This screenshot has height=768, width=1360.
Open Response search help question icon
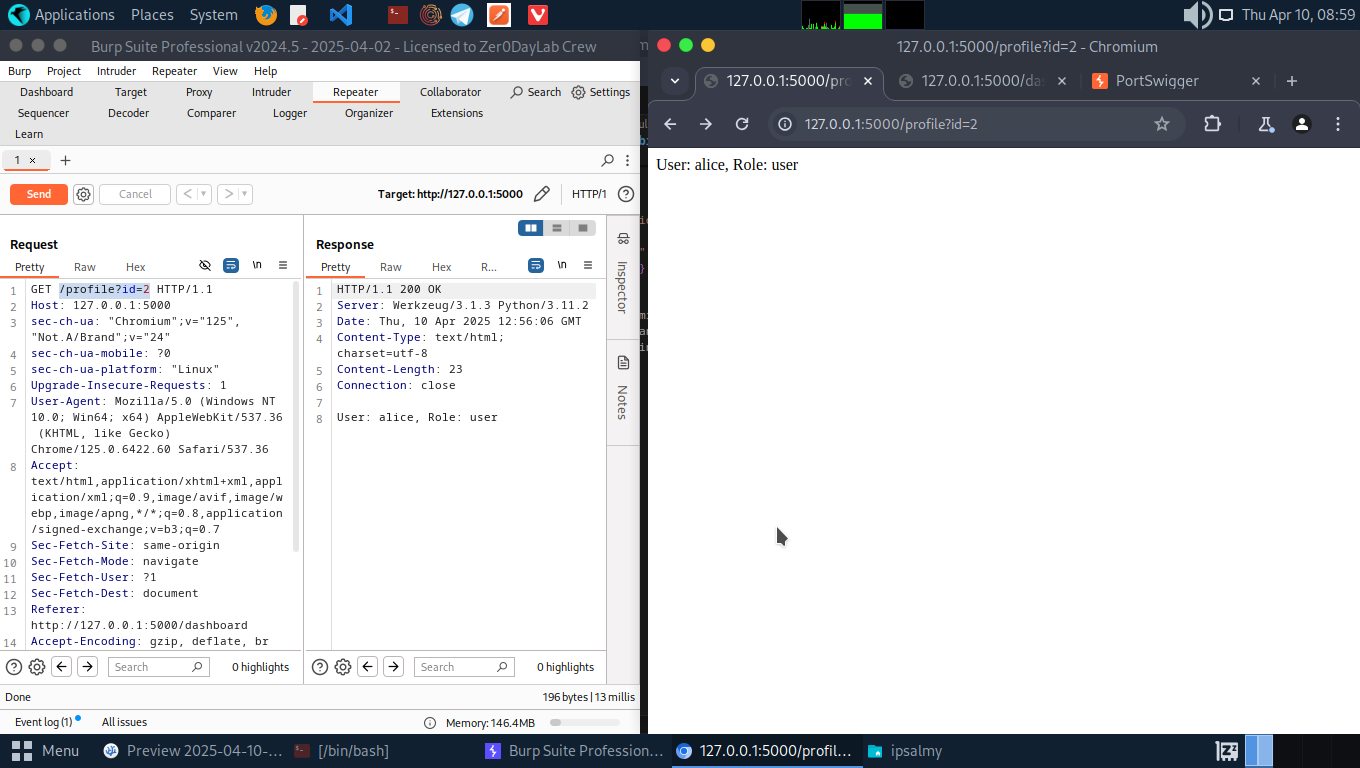coord(320,667)
